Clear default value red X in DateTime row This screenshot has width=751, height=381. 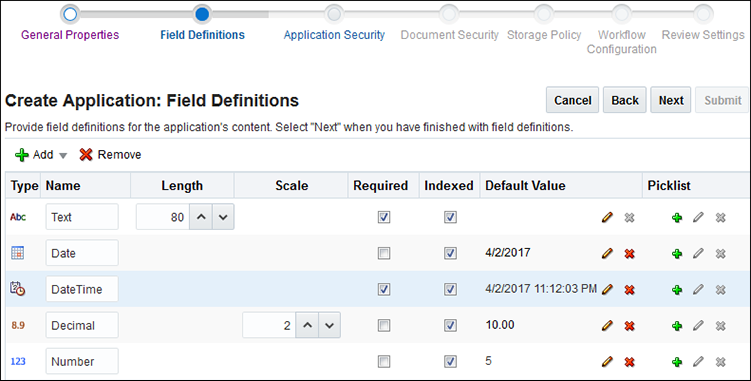[629, 289]
